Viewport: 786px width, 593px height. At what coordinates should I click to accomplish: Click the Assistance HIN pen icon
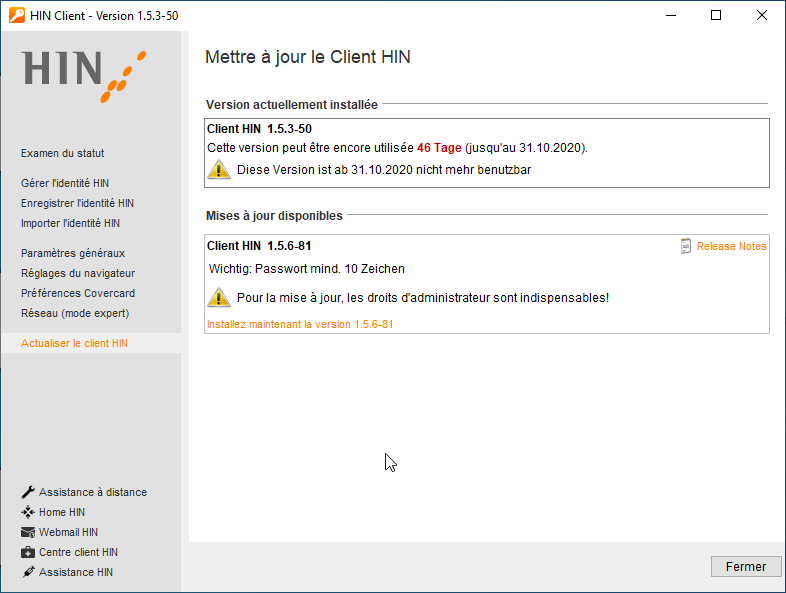[x=28, y=572]
